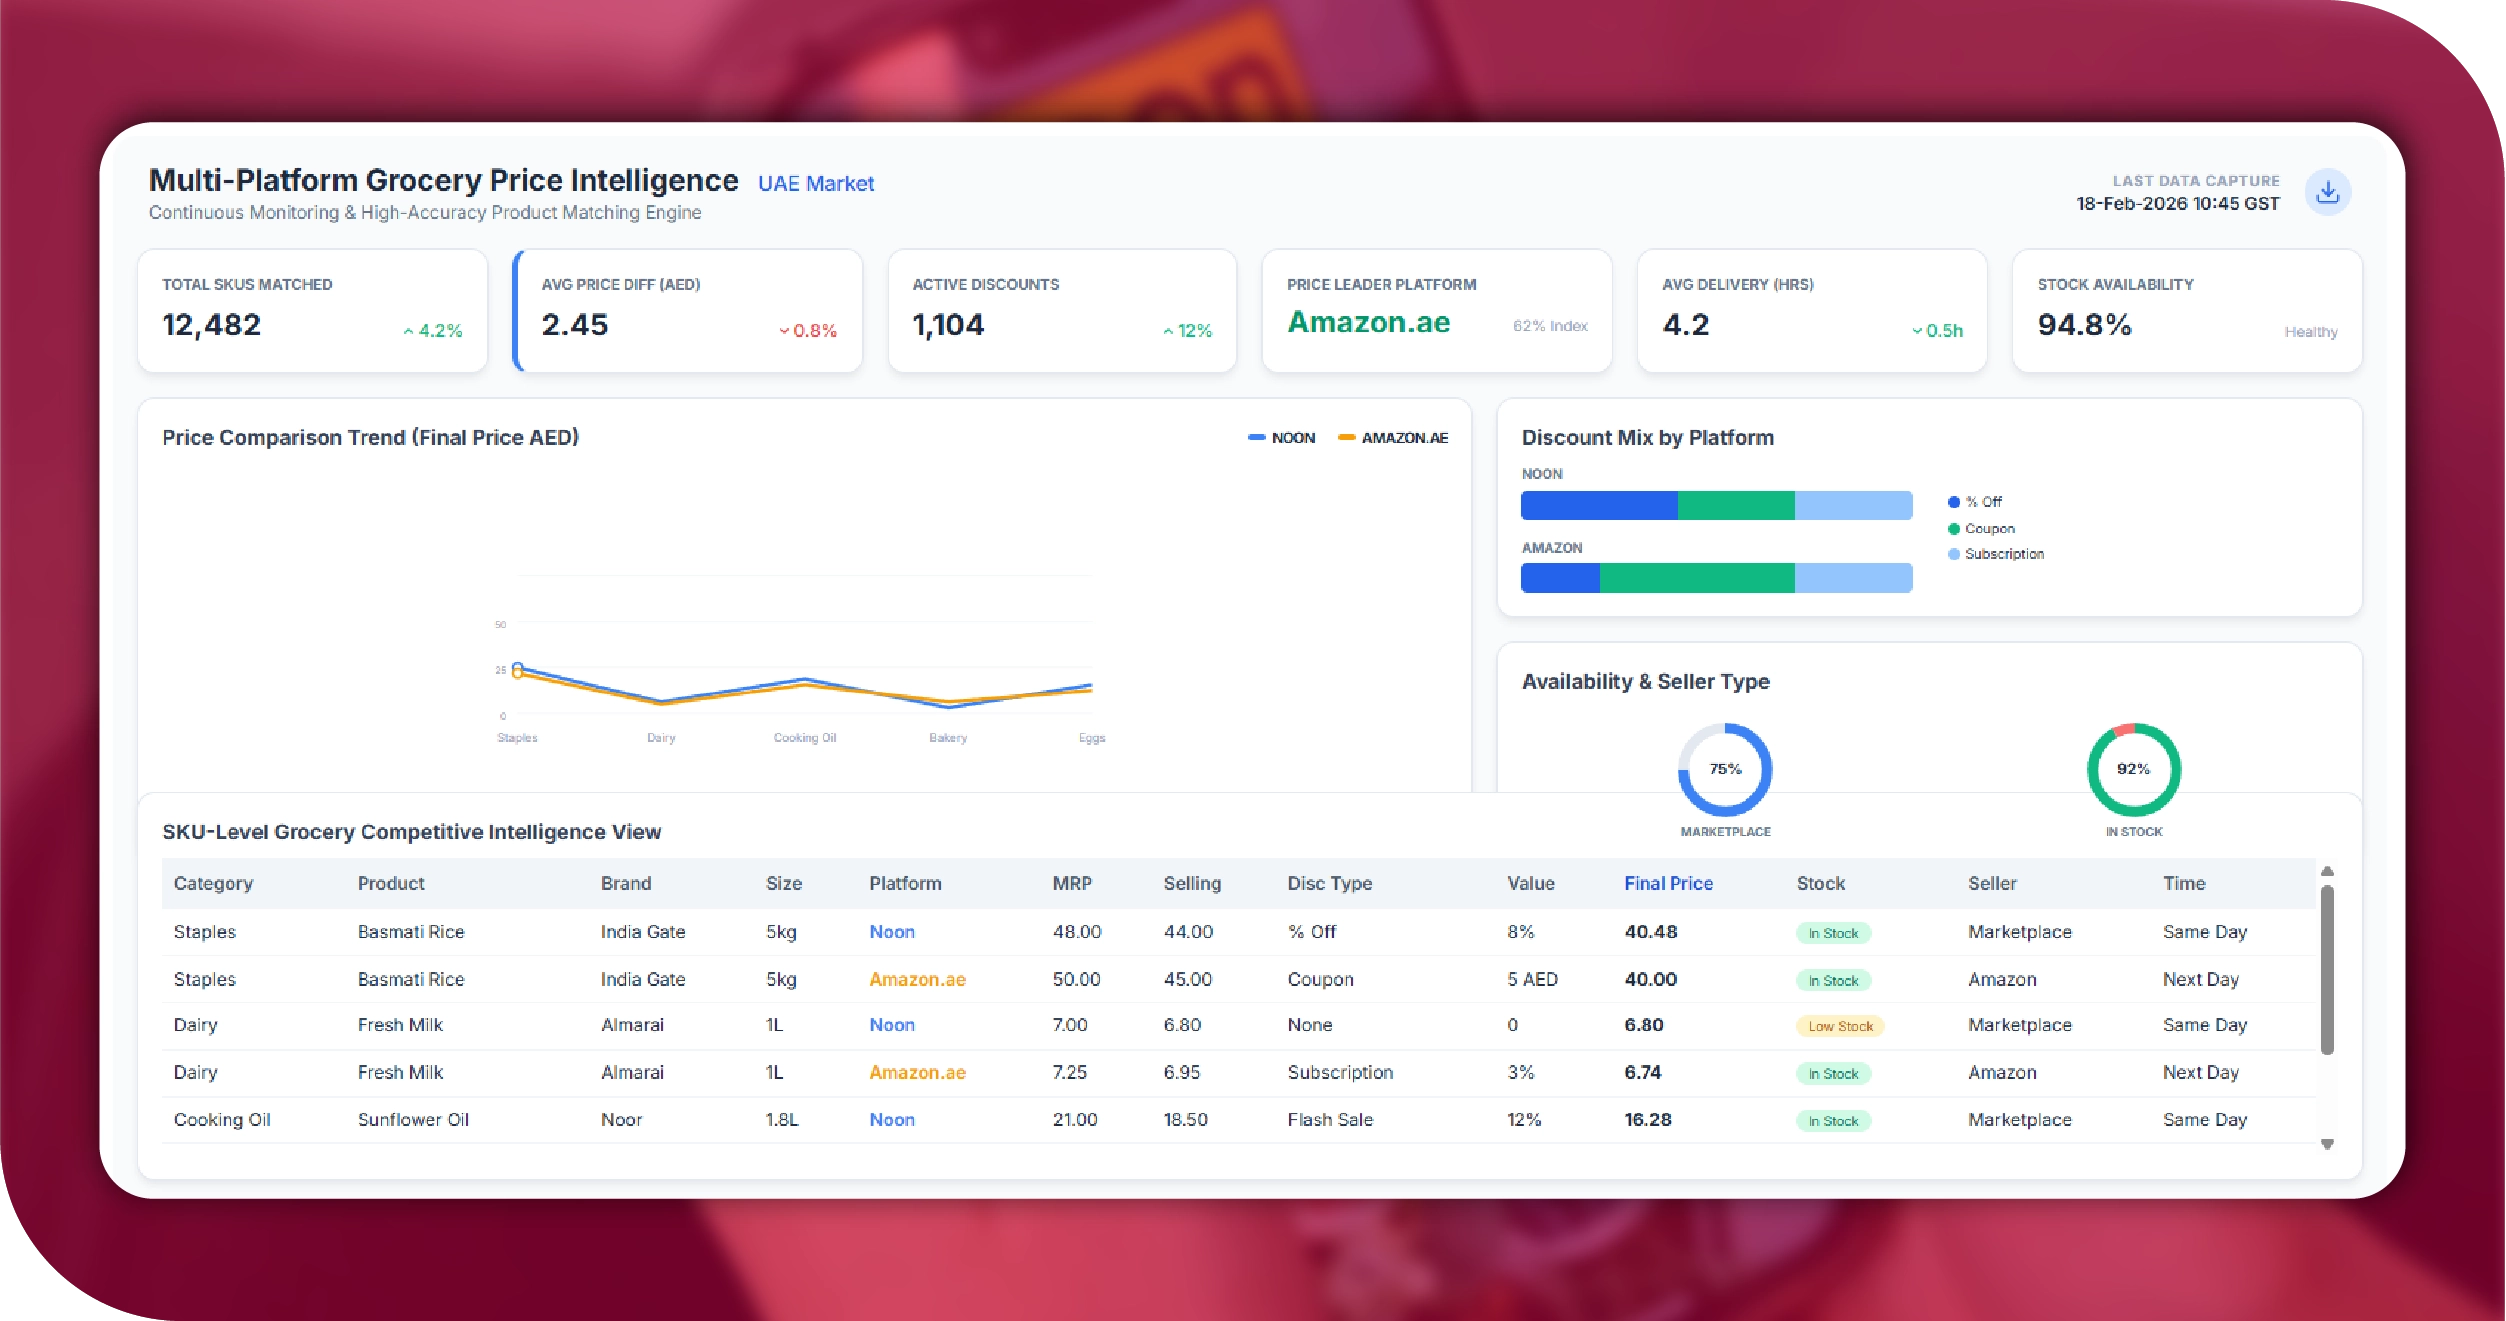Image resolution: width=2506 pixels, height=1321 pixels.
Task: Select the Total SKUs Matched card
Action: point(312,310)
